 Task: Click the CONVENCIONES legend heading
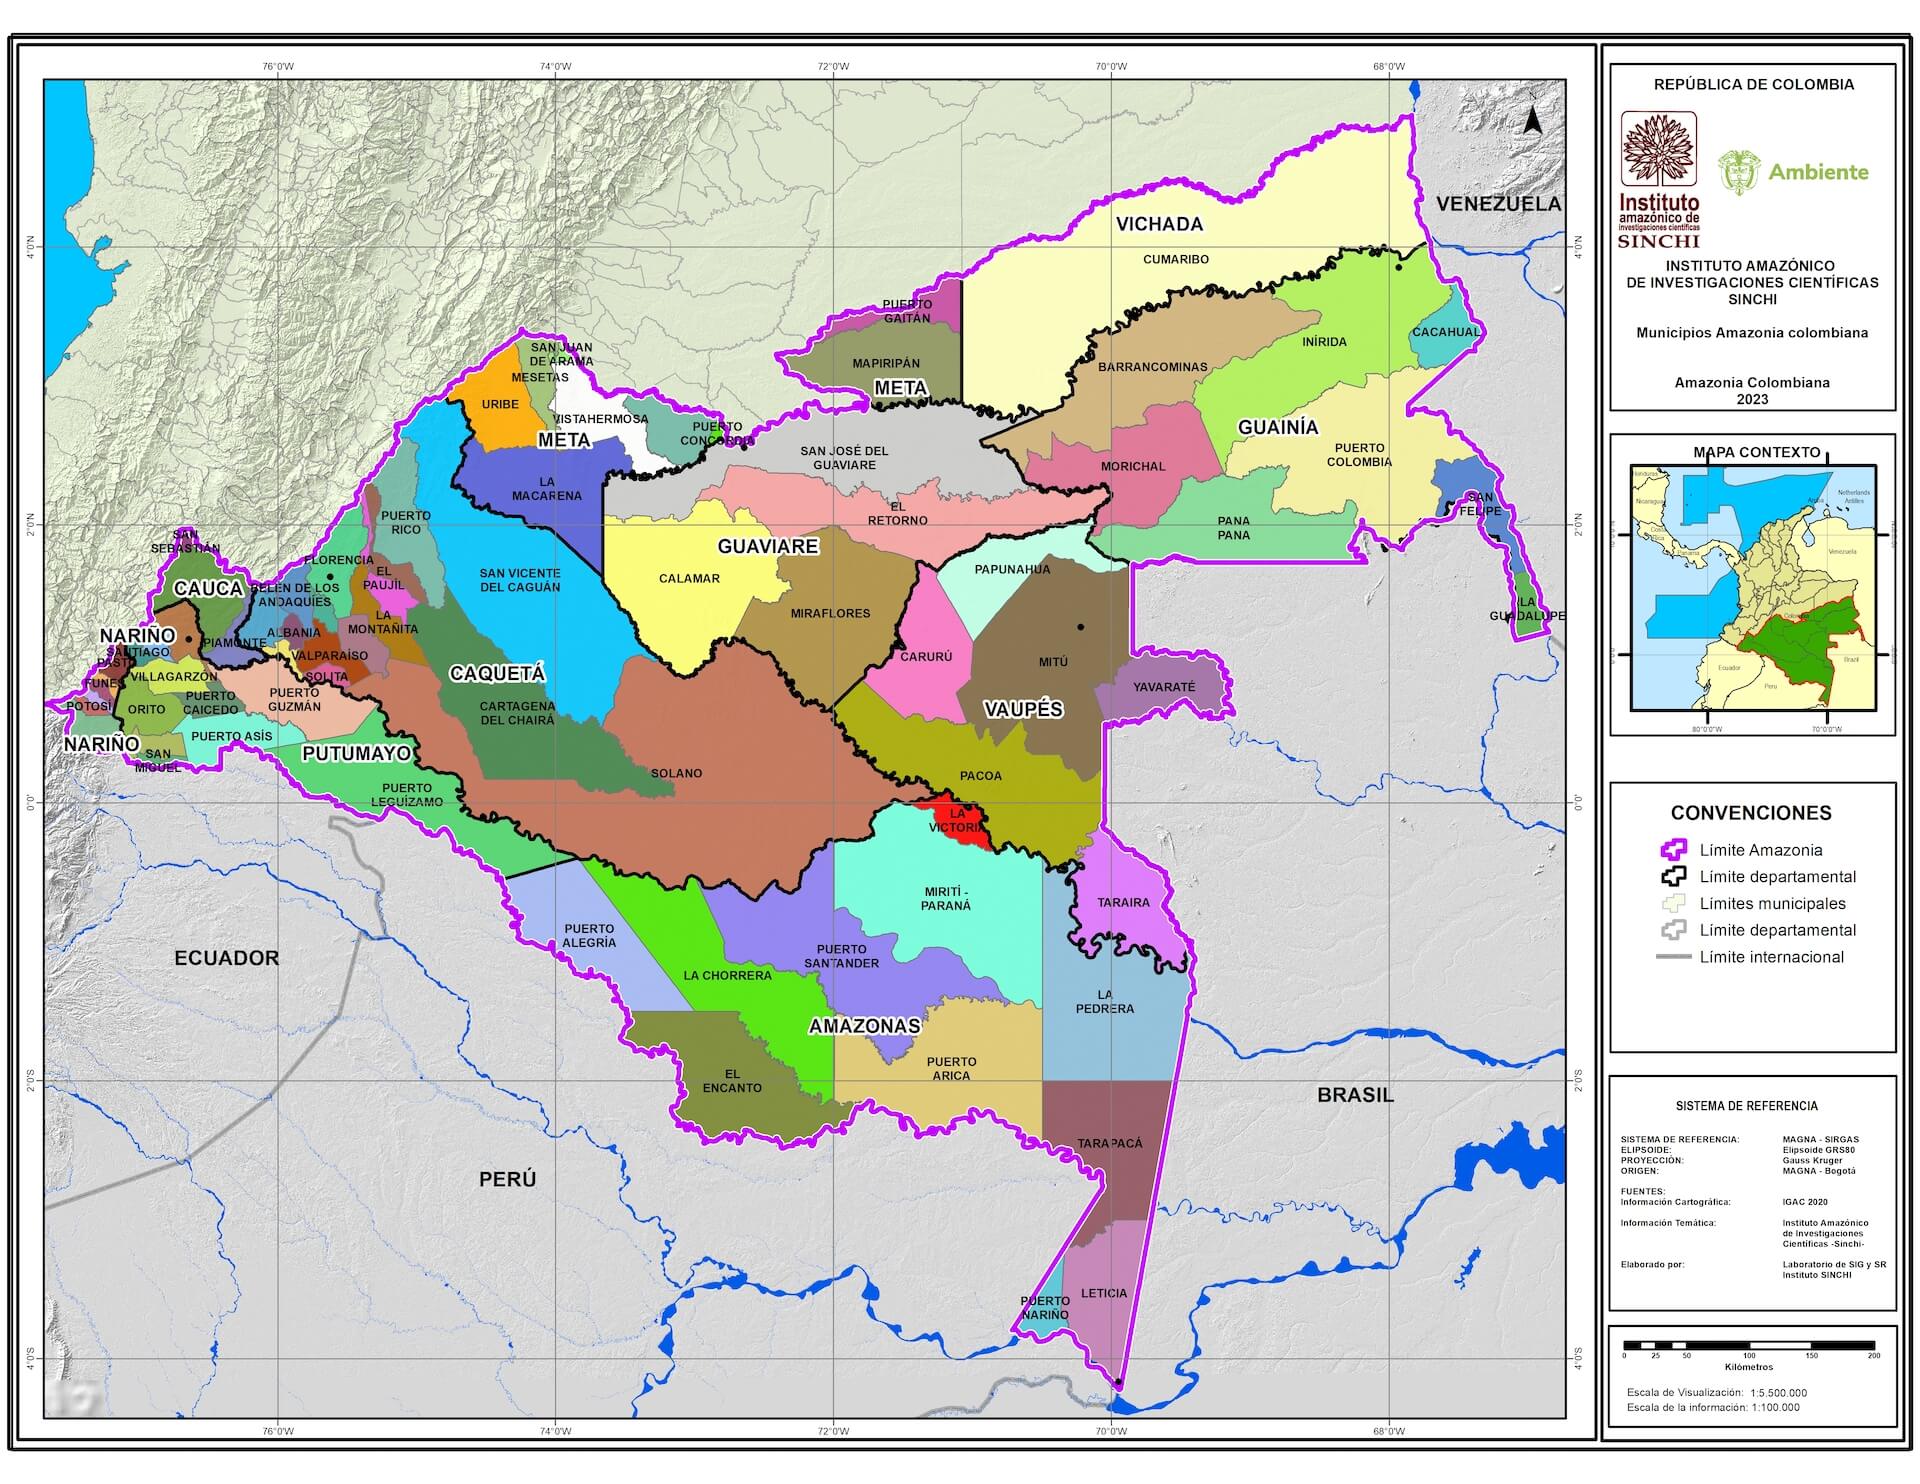(x=1751, y=813)
